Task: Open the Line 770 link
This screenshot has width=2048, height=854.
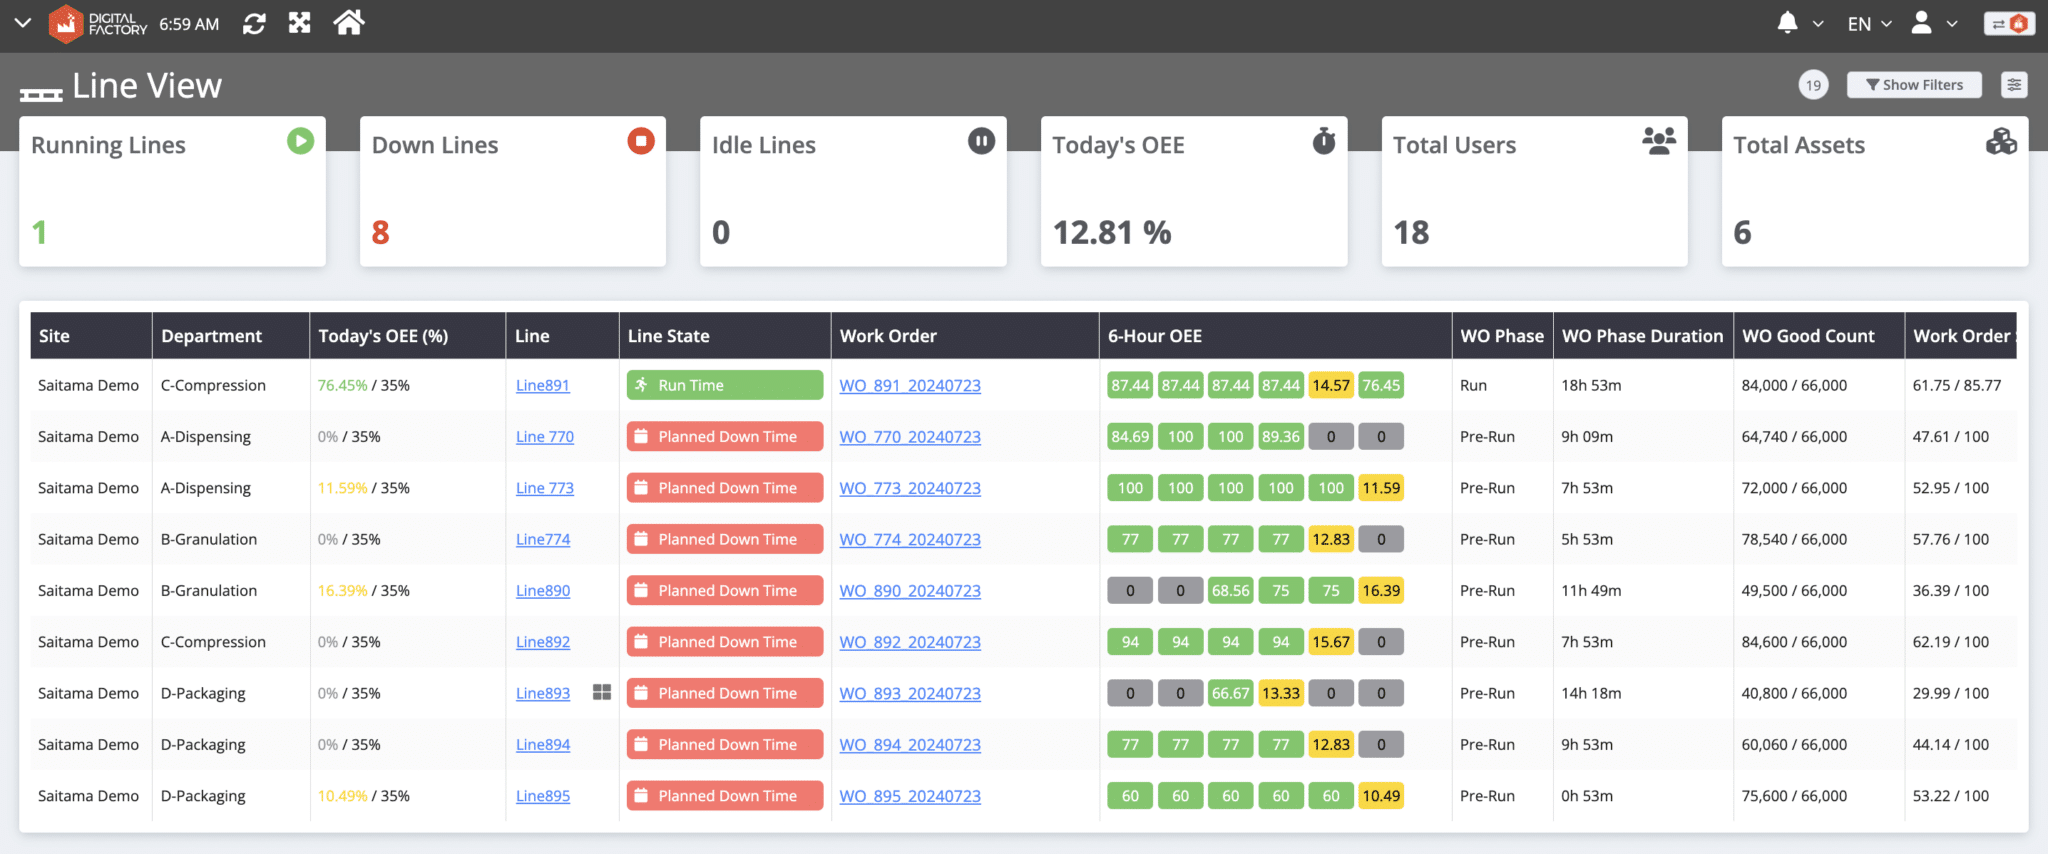Action: [x=545, y=437]
